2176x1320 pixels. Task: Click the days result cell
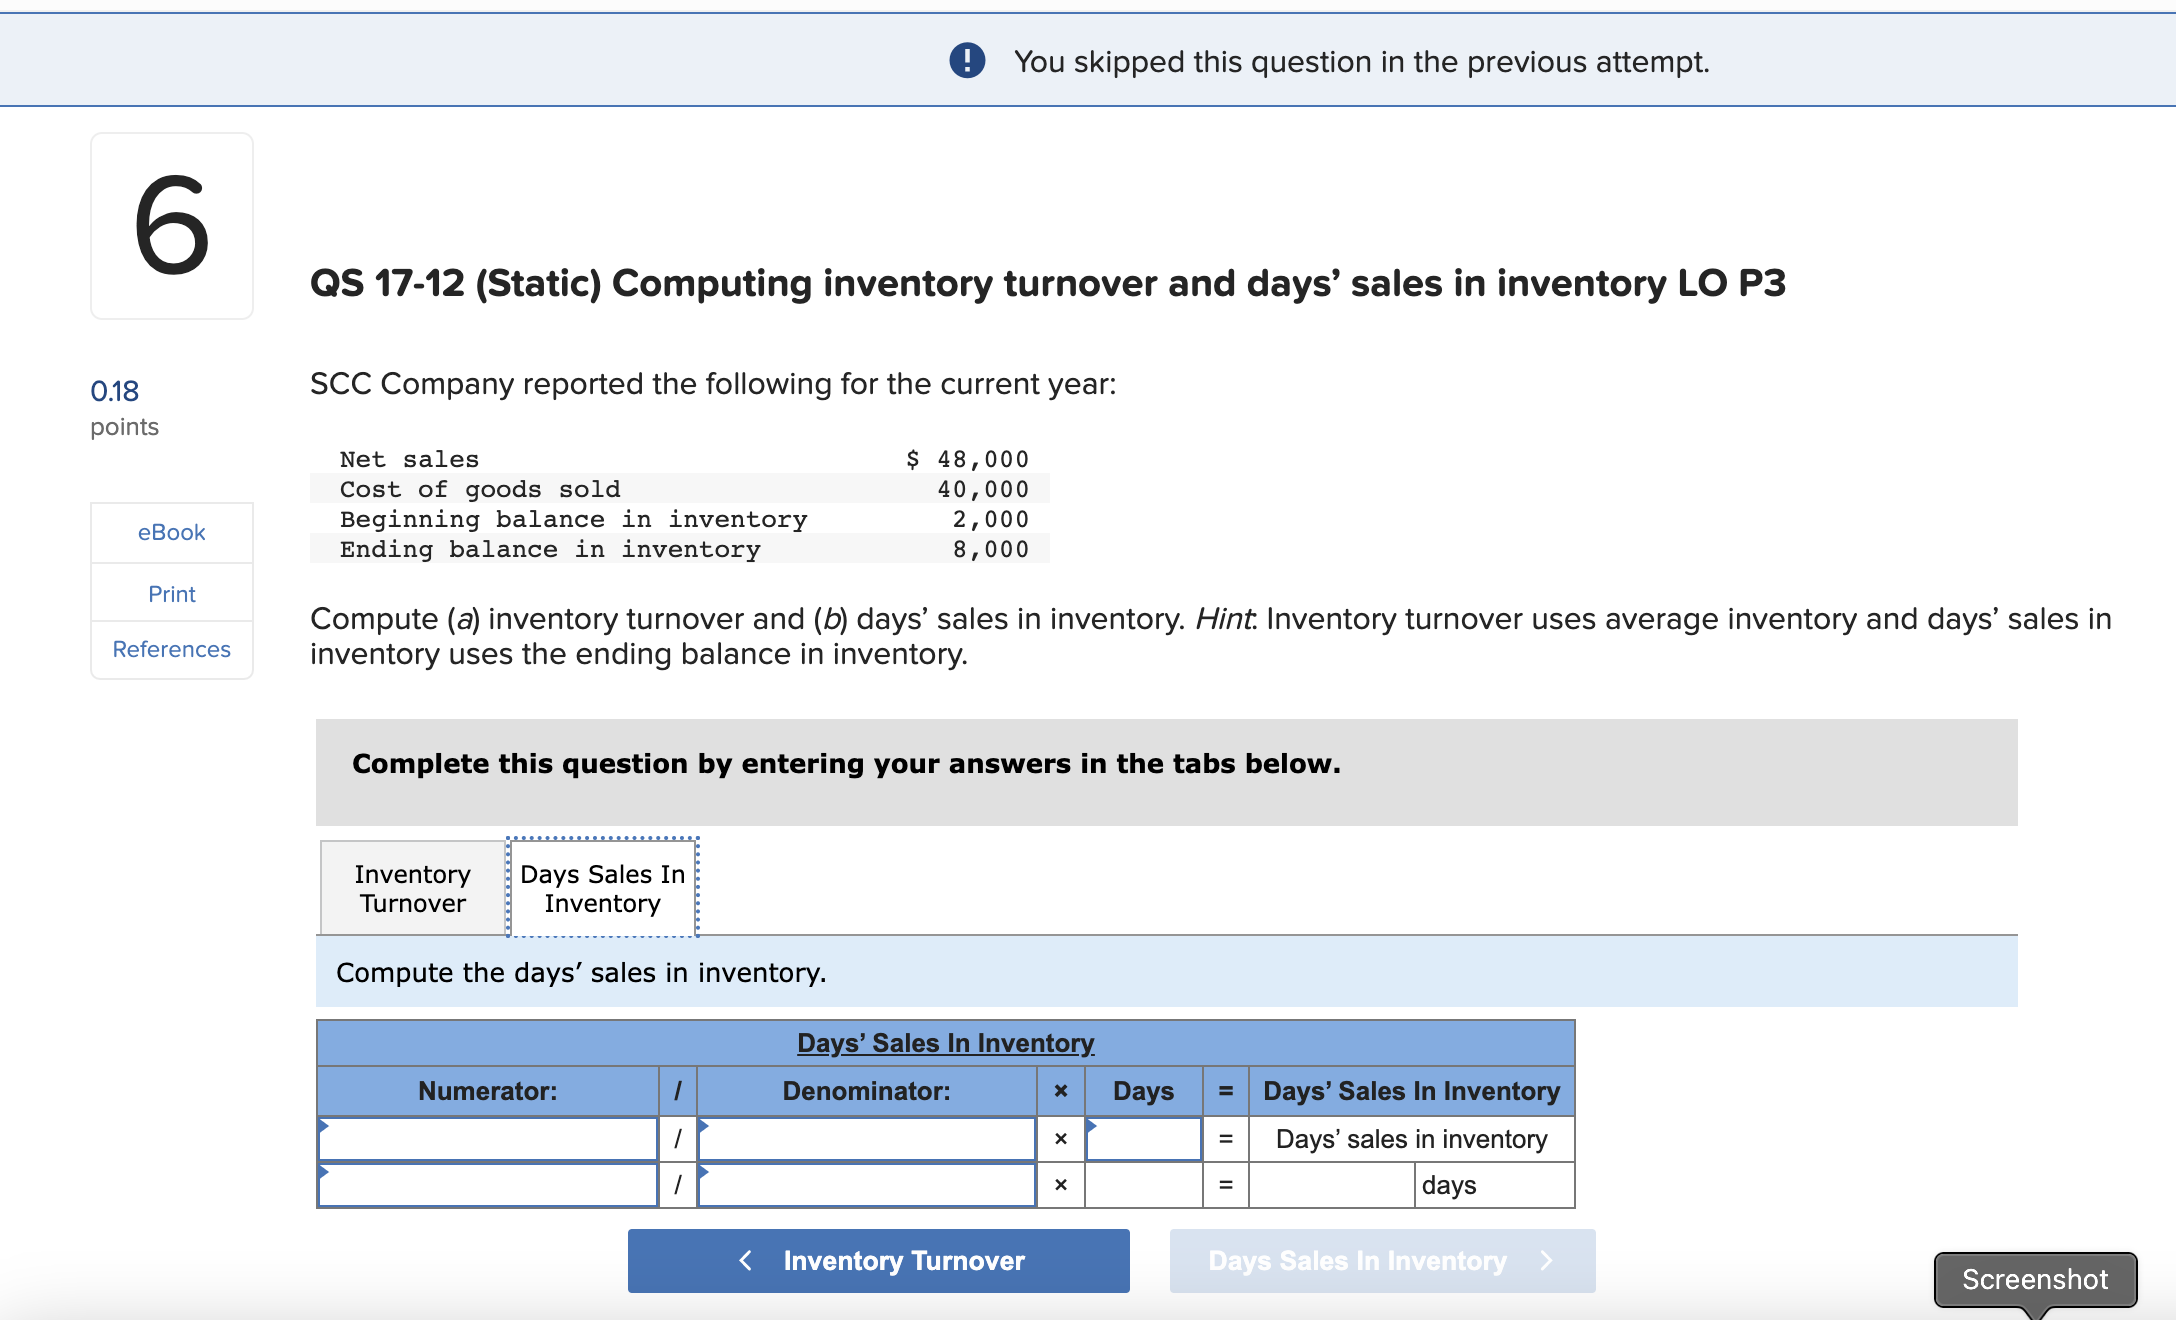coord(1331,1185)
